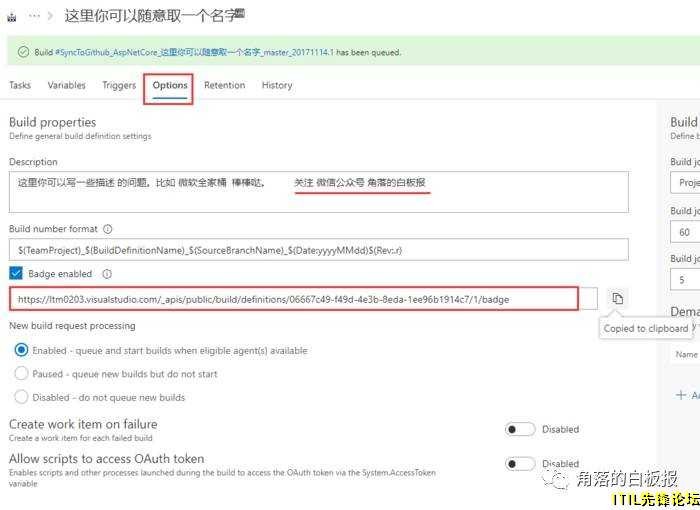The image size is (700, 510).
Task: Toggle Create work item on failure switch
Action: click(520, 429)
